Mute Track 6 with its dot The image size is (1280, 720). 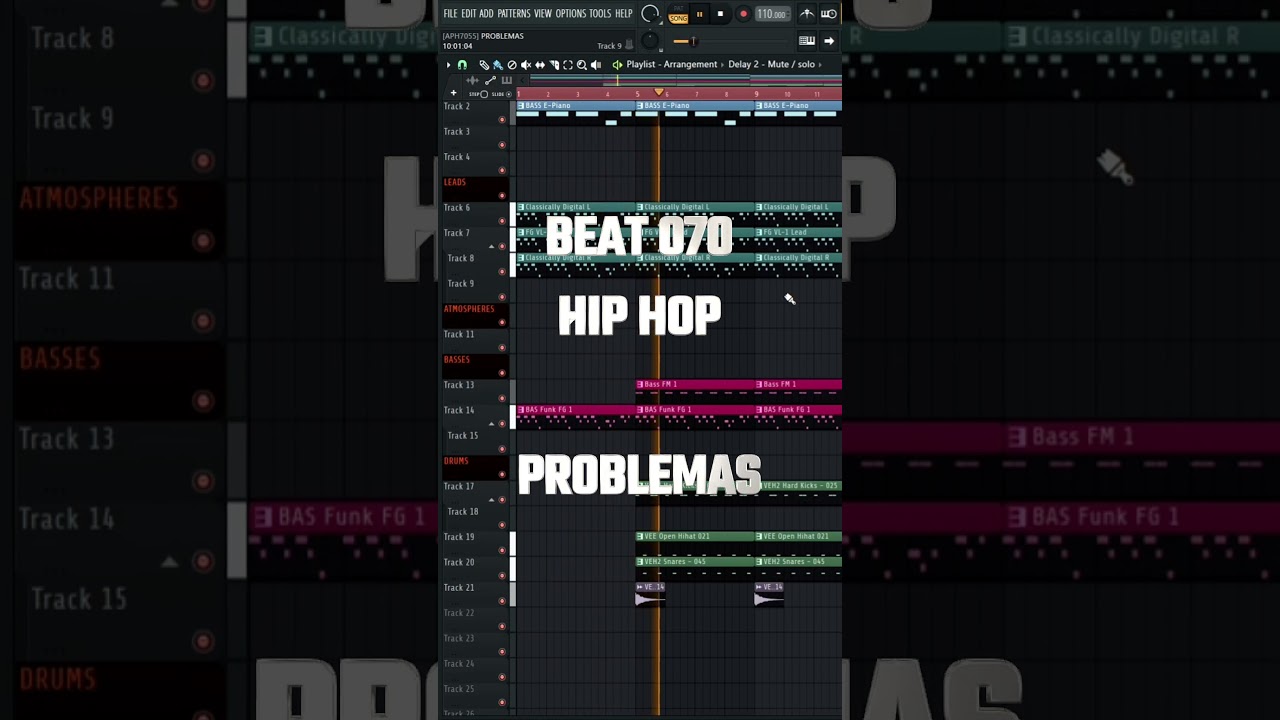(502, 221)
